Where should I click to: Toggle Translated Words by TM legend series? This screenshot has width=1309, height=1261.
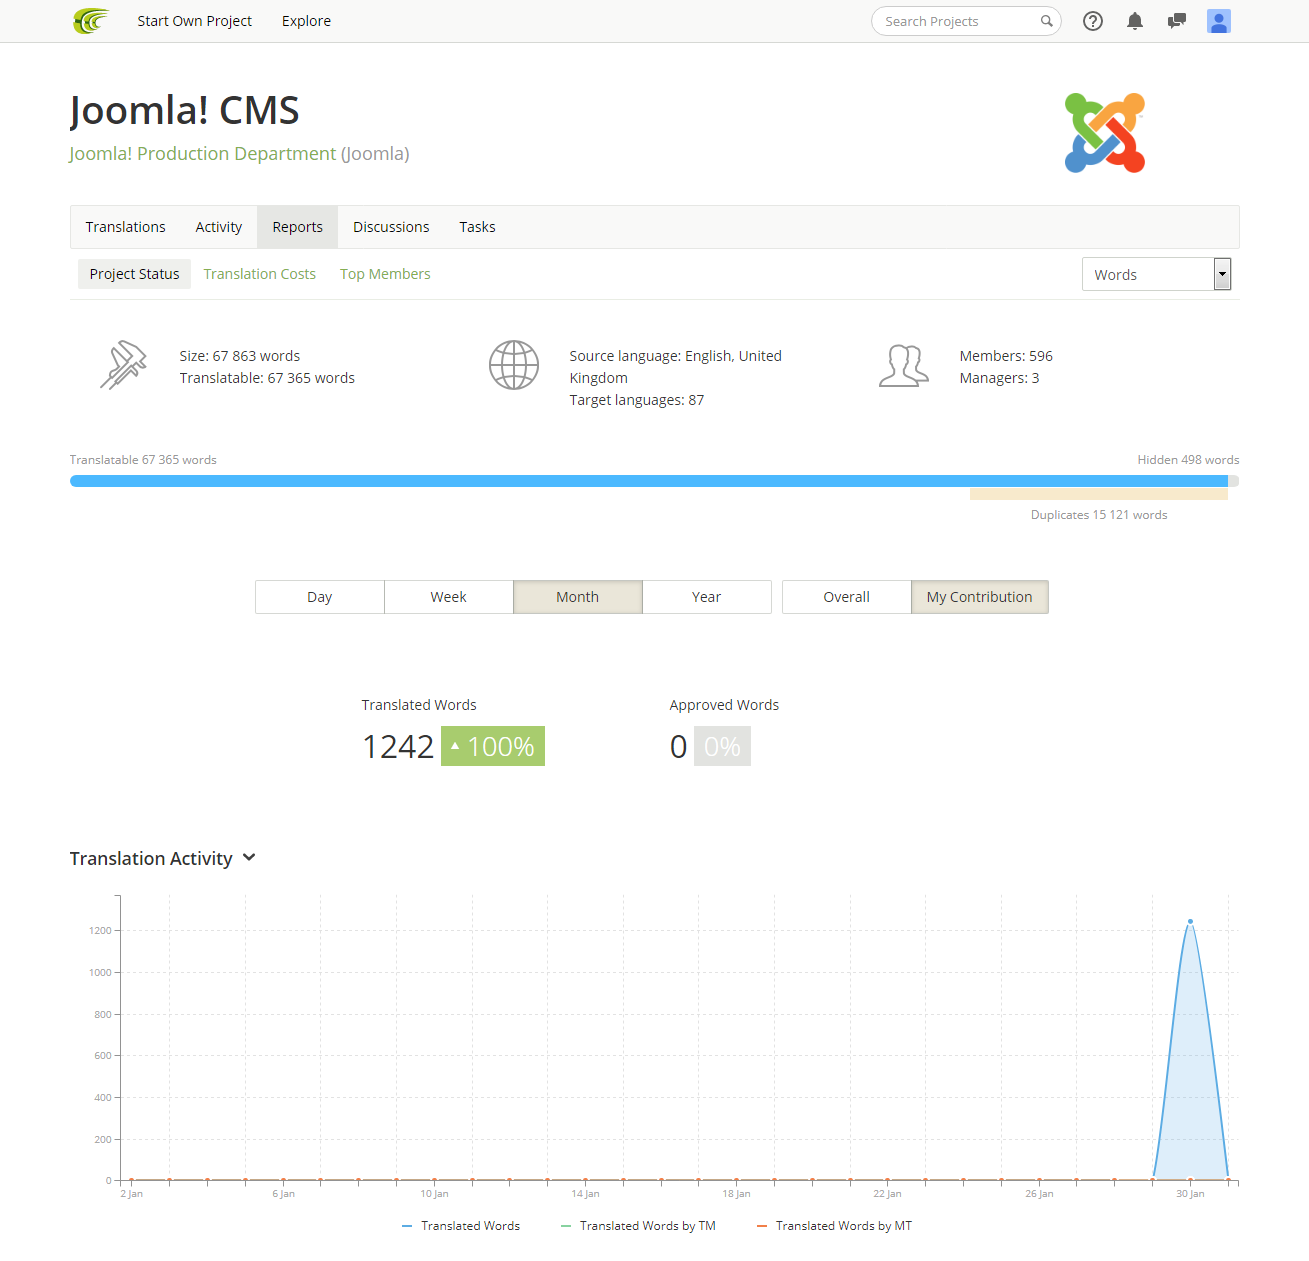pos(639,1226)
